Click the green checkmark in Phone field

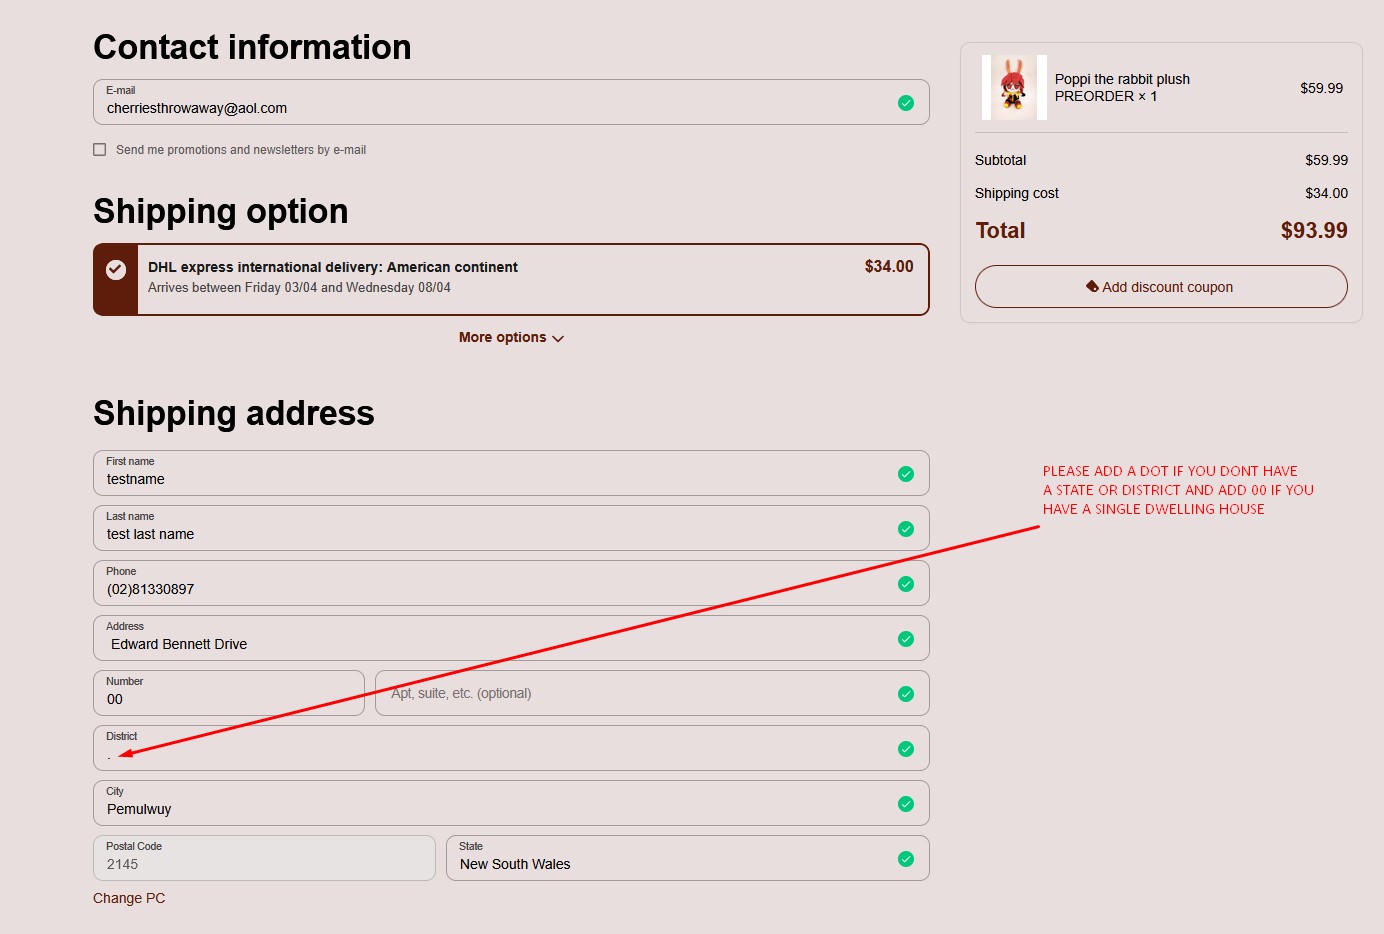906,584
